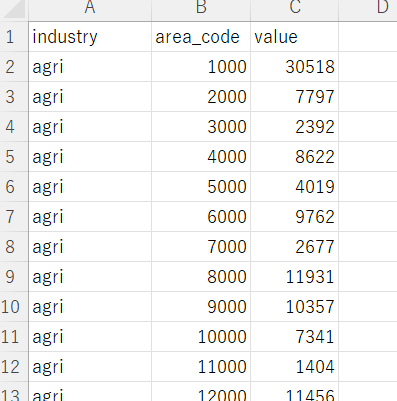
Task: Click the cell containing 11931
Action: [295, 277]
